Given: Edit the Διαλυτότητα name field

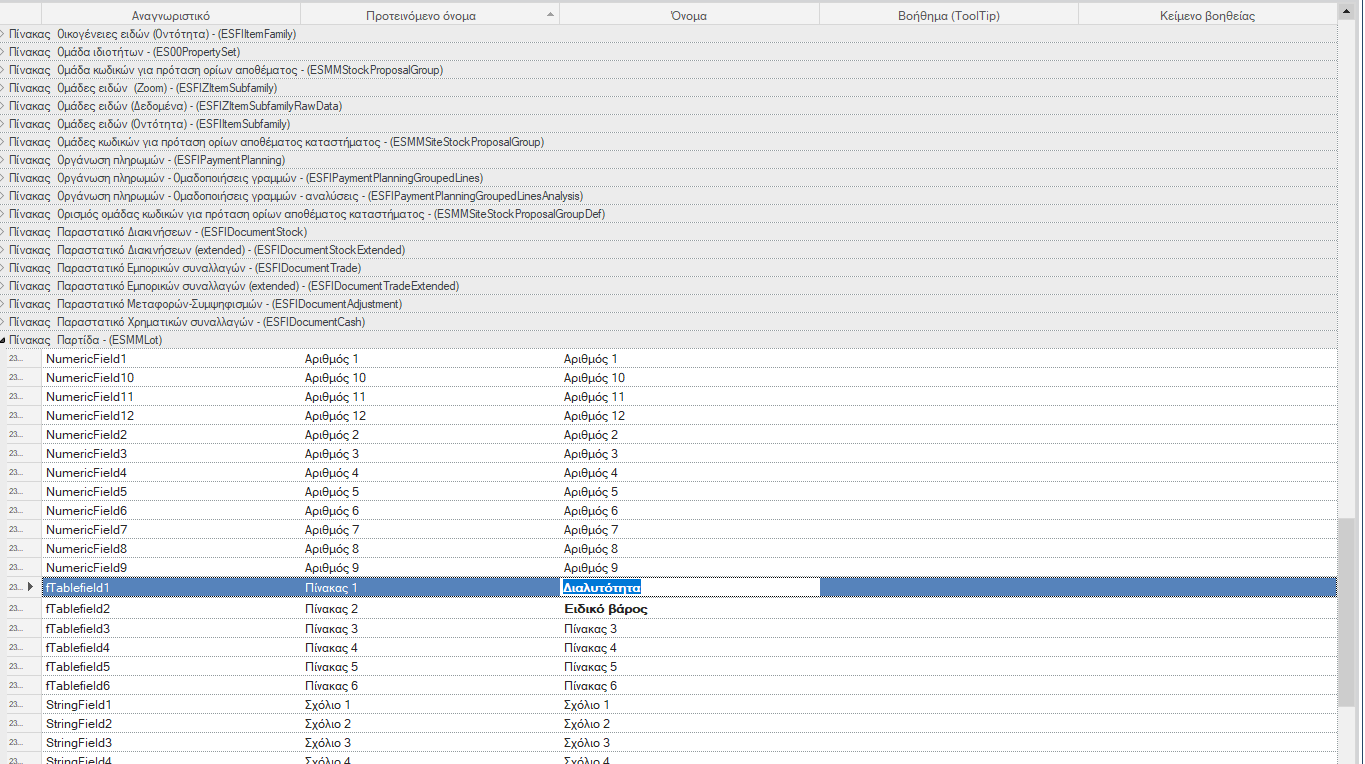Looking at the screenshot, I should (689, 587).
